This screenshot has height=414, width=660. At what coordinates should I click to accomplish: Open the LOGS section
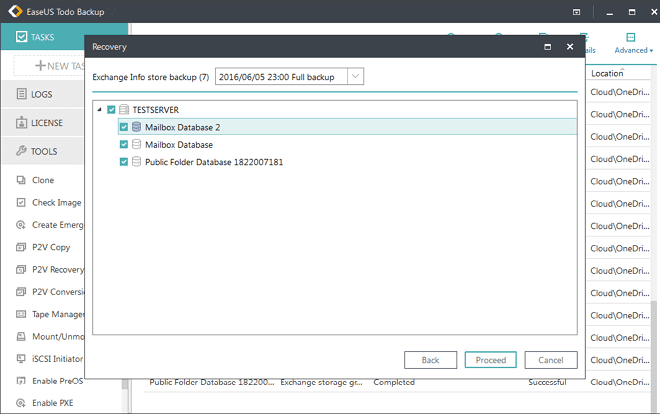tap(43, 94)
